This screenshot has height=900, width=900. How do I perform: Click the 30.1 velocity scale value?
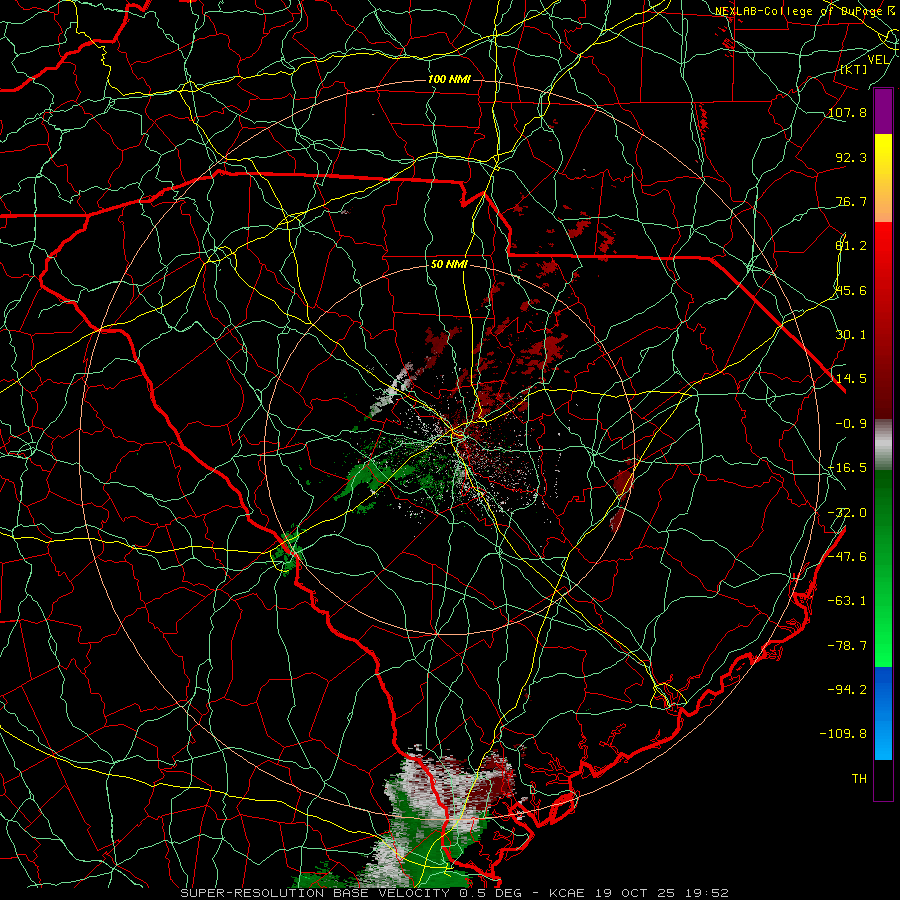(851, 335)
